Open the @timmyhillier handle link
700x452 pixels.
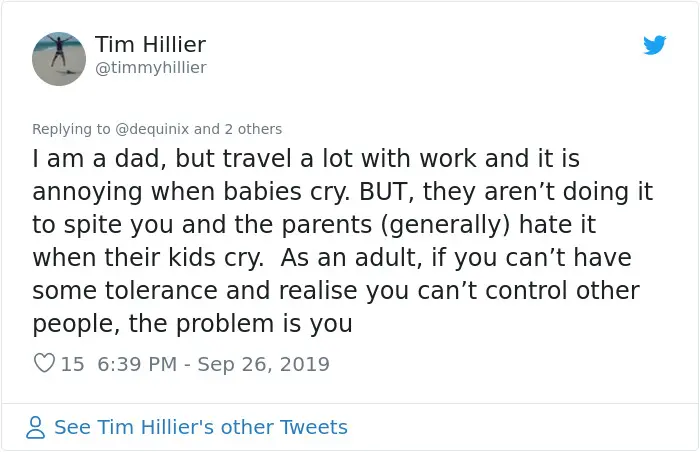click(x=150, y=67)
